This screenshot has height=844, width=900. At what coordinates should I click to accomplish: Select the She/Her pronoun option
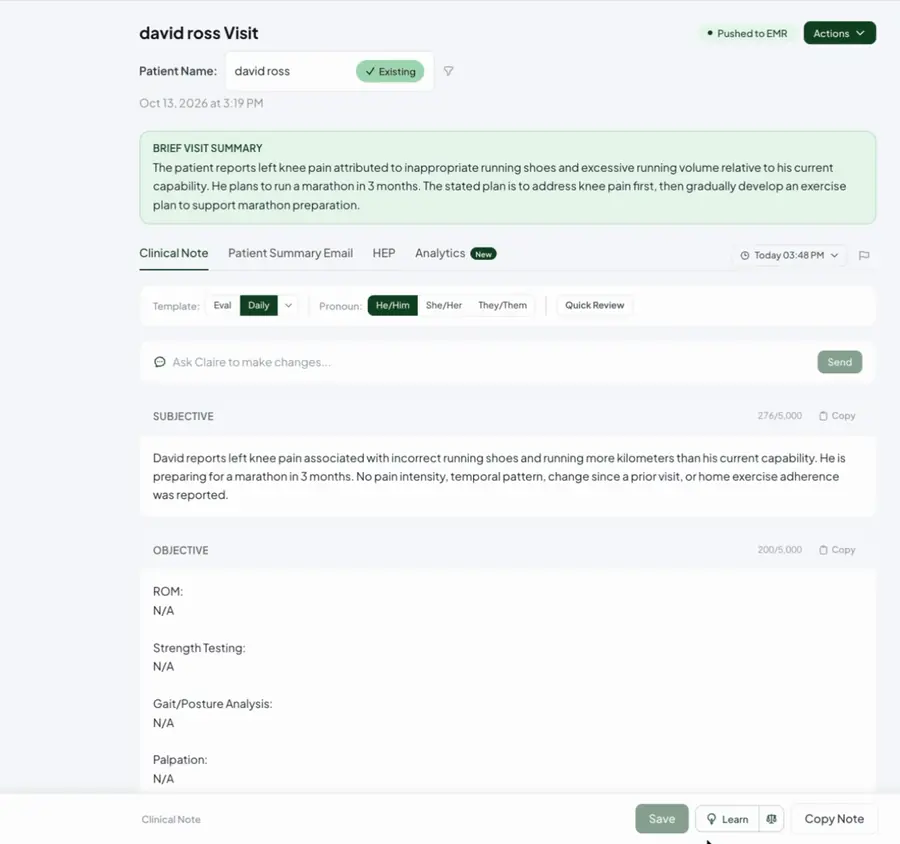(444, 305)
